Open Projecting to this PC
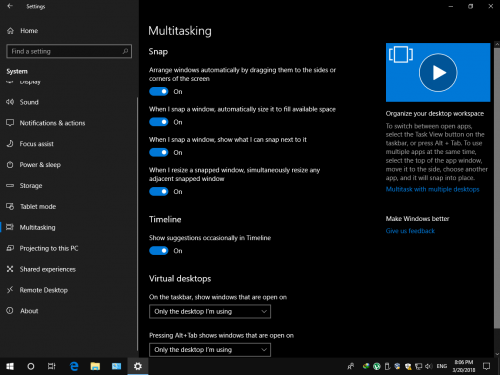The image size is (500, 375). [49, 248]
